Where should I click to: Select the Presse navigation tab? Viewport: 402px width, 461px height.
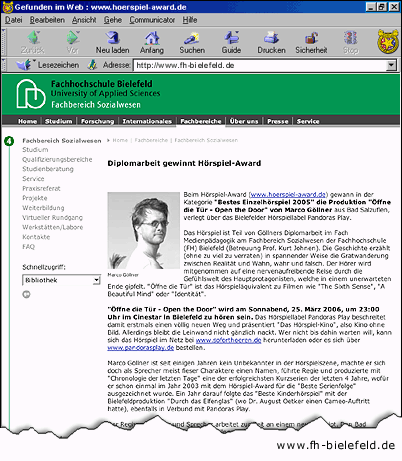pos(278,121)
